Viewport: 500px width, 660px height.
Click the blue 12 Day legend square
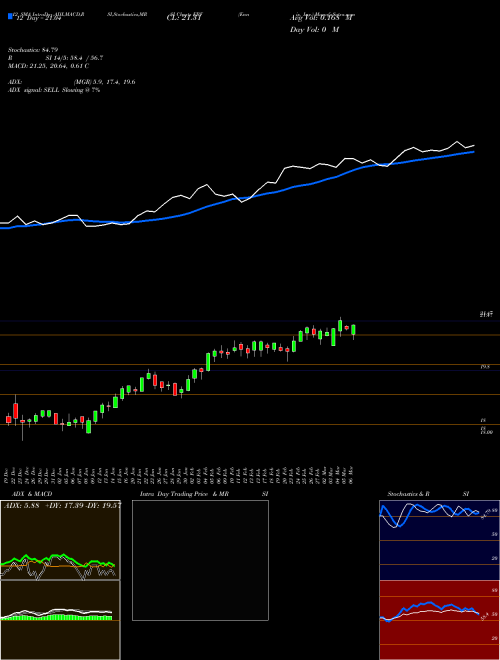tap(10, 16)
